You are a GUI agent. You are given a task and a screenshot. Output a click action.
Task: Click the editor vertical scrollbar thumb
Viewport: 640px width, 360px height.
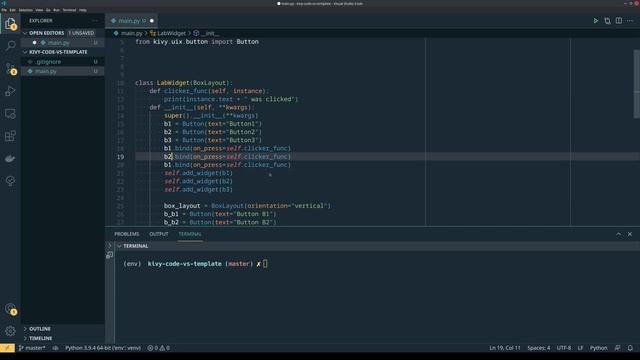(x=636, y=84)
